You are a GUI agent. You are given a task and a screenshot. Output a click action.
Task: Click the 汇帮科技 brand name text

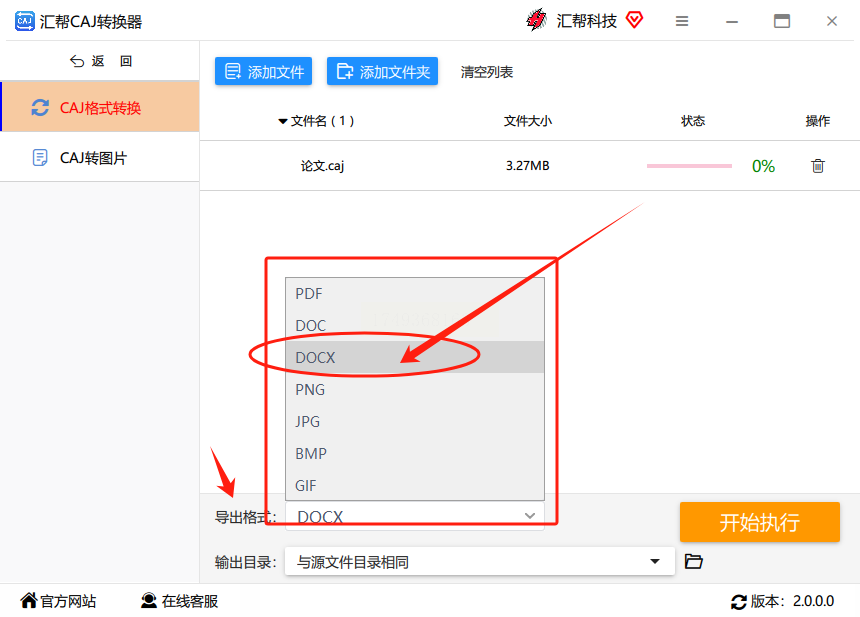tap(586, 21)
